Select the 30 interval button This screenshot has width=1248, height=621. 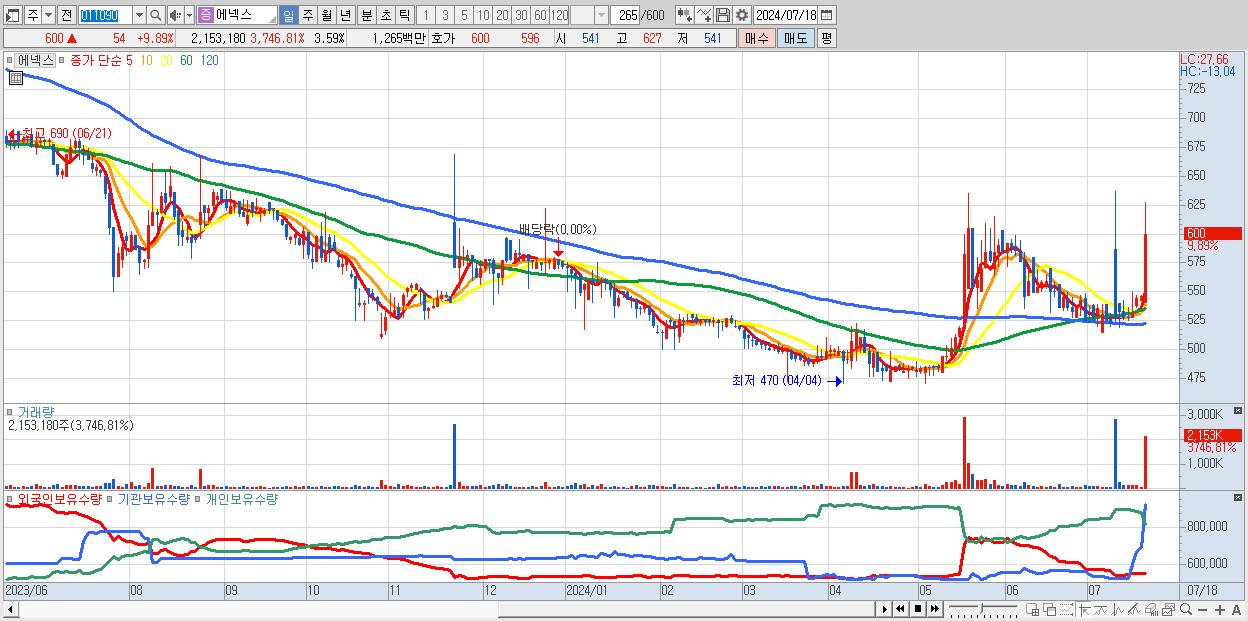tap(521, 15)
